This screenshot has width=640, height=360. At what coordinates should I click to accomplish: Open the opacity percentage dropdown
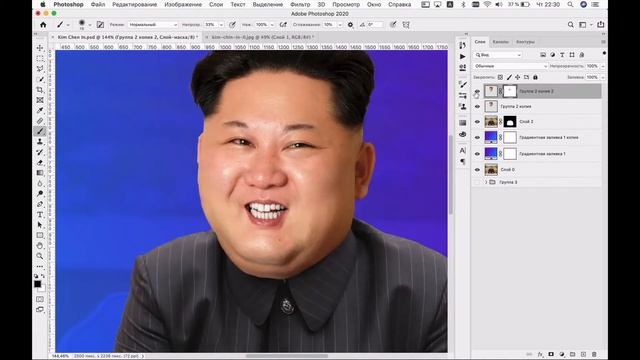[221, 24]
